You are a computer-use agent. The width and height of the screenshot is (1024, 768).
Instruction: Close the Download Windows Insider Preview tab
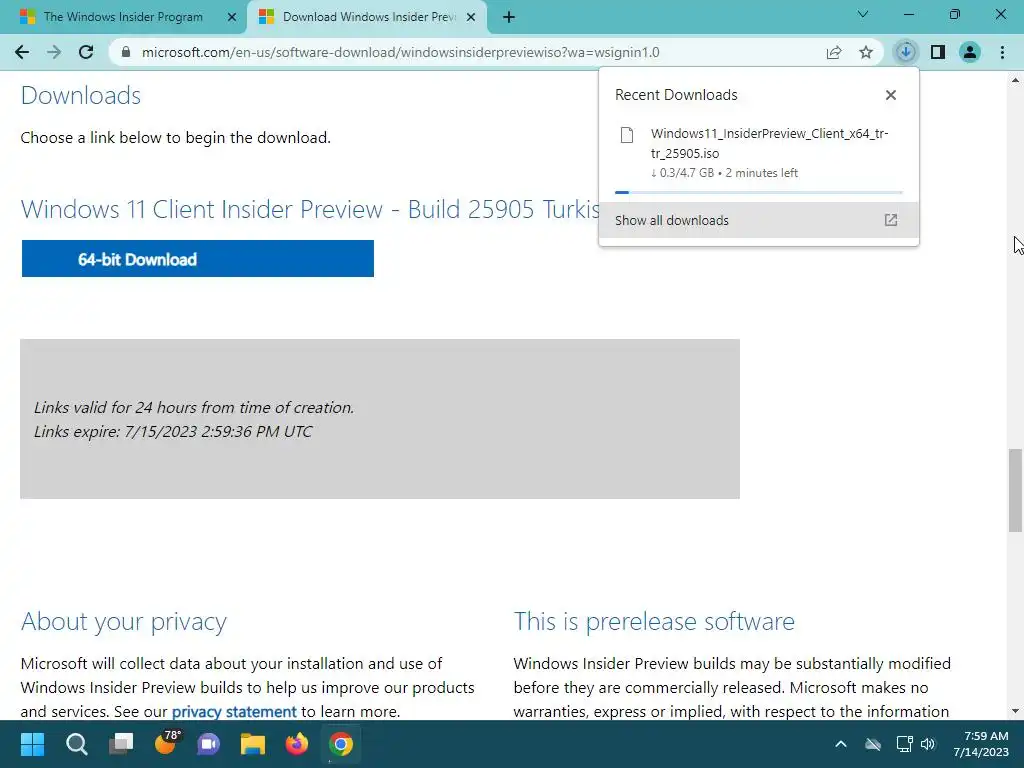tap(471, 17)
